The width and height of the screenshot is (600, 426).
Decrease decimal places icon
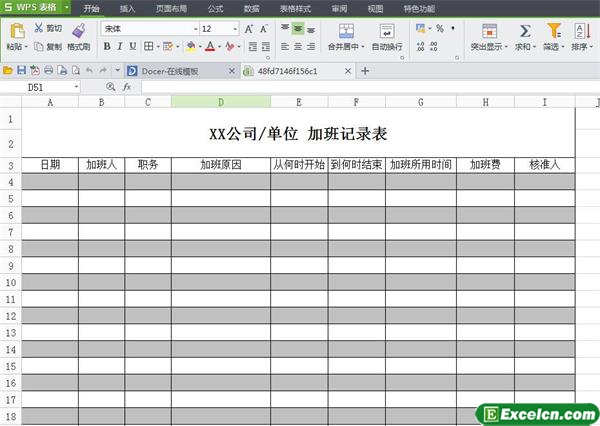click(x=433, y=47)
